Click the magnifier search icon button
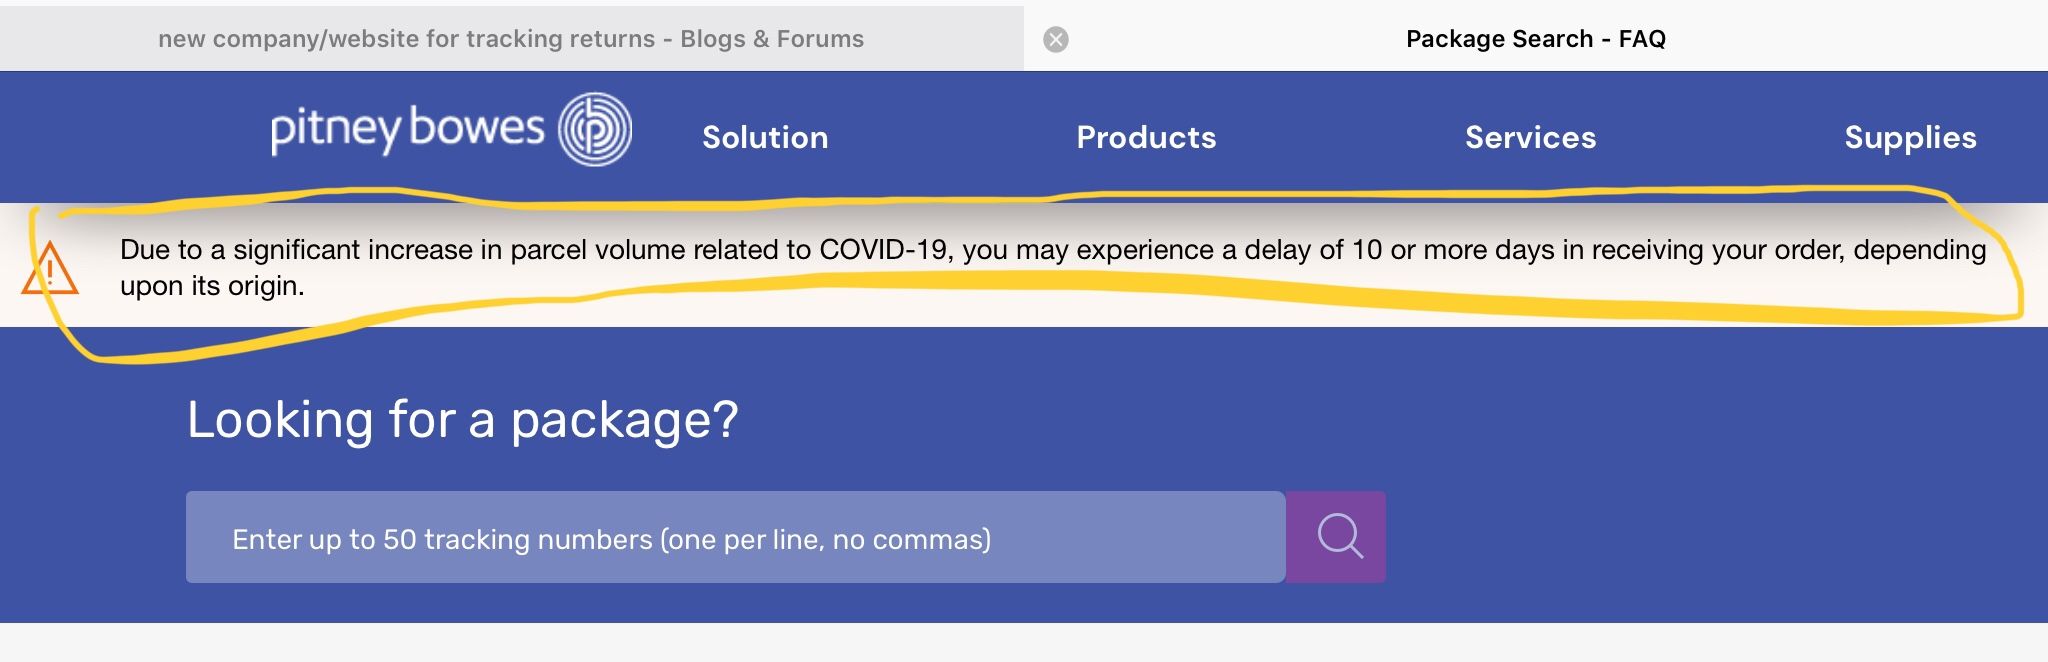 pos(1338,537)
